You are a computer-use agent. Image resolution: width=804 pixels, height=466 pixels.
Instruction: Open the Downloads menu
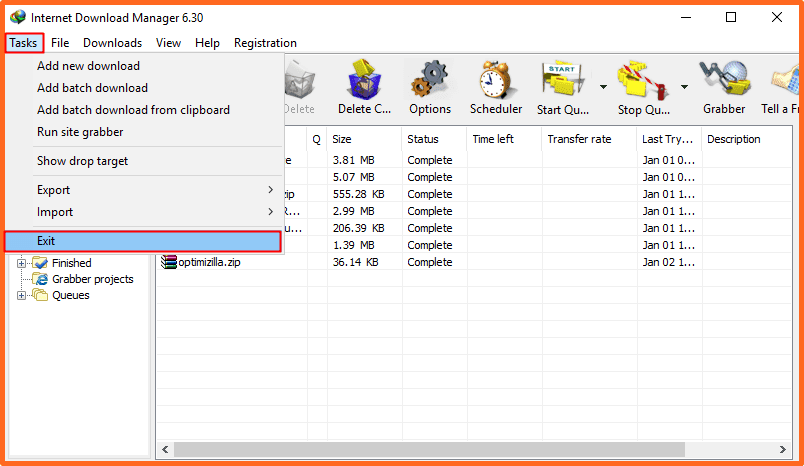tap(112, 43)
